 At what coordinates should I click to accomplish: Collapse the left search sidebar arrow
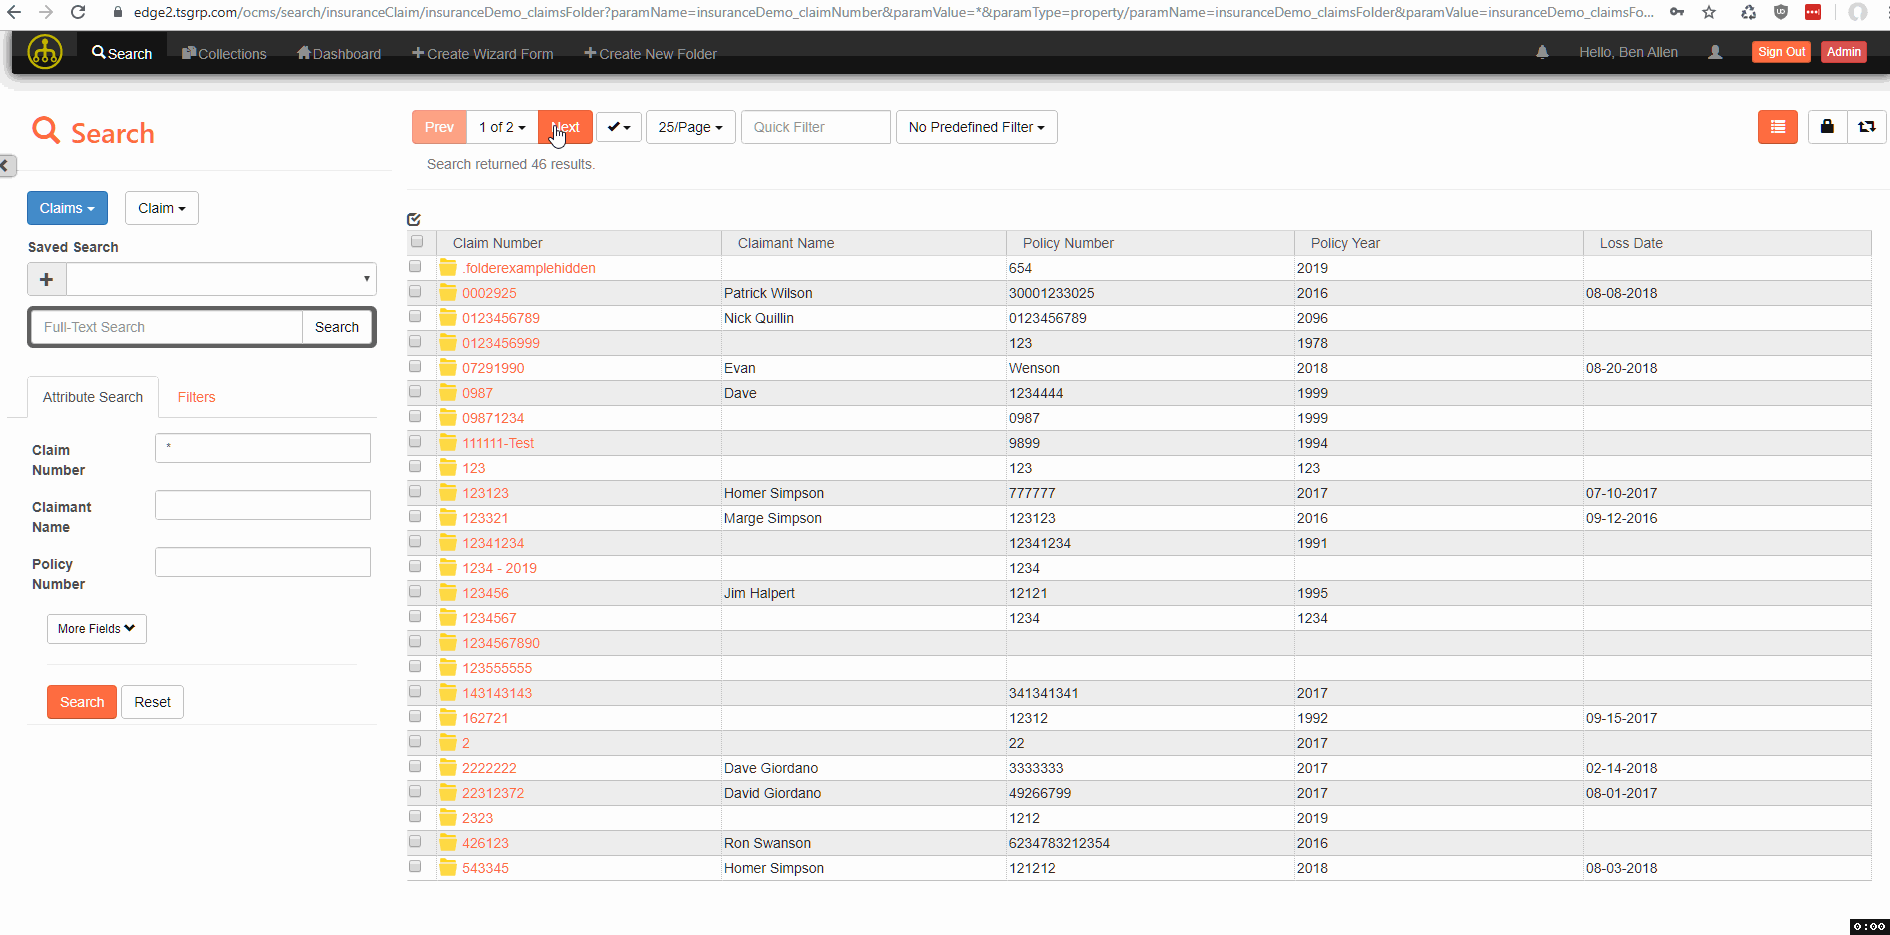pyautogui.click(x=7, y=165)
